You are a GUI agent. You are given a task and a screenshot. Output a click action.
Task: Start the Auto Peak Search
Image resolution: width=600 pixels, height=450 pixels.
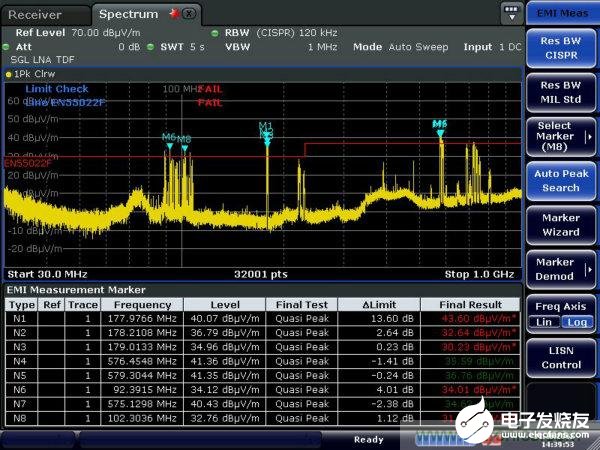(561, 180)
